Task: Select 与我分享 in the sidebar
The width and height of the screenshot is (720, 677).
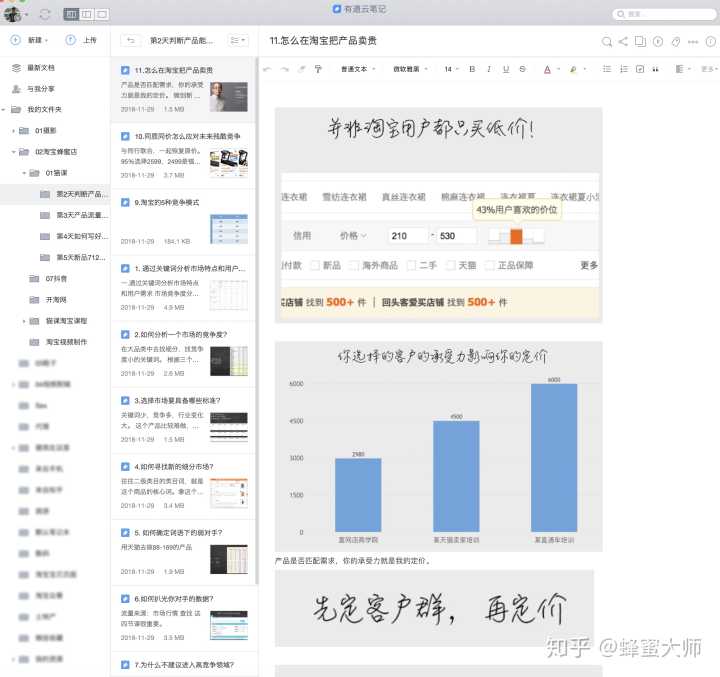Action: [x=40, y=88]
